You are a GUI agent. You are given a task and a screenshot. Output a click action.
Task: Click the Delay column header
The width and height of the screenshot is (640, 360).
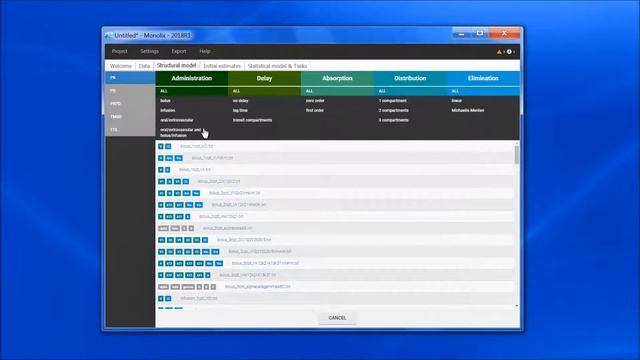(x=264, y=78)
